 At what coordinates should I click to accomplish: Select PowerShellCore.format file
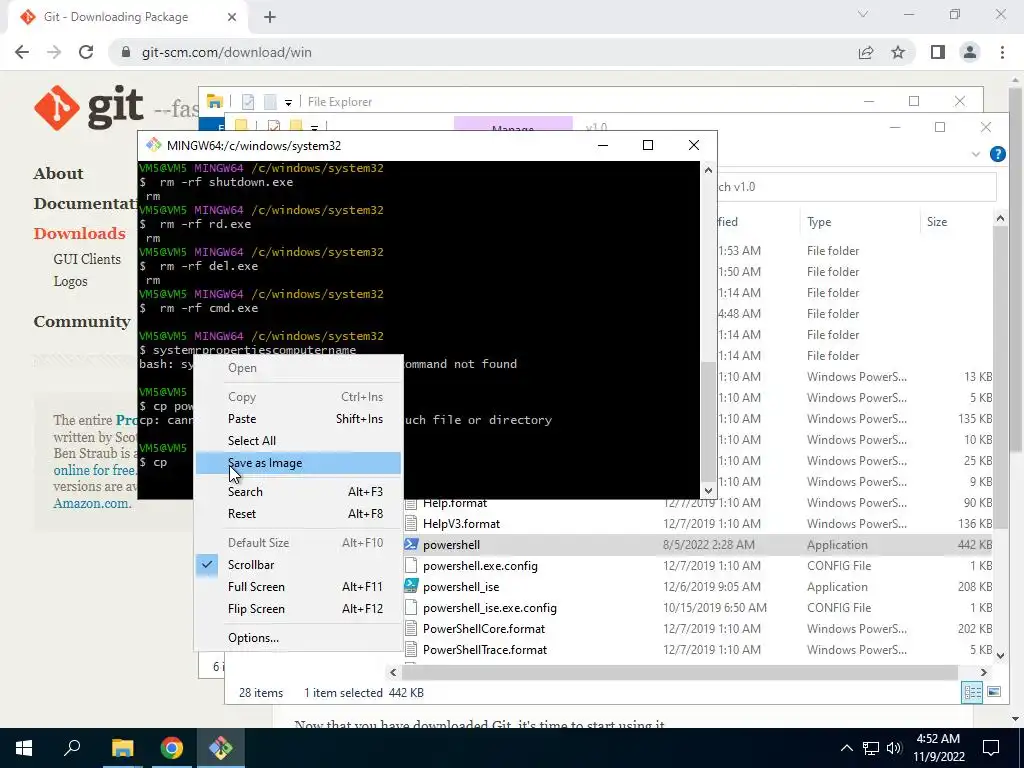pos(484,629)
